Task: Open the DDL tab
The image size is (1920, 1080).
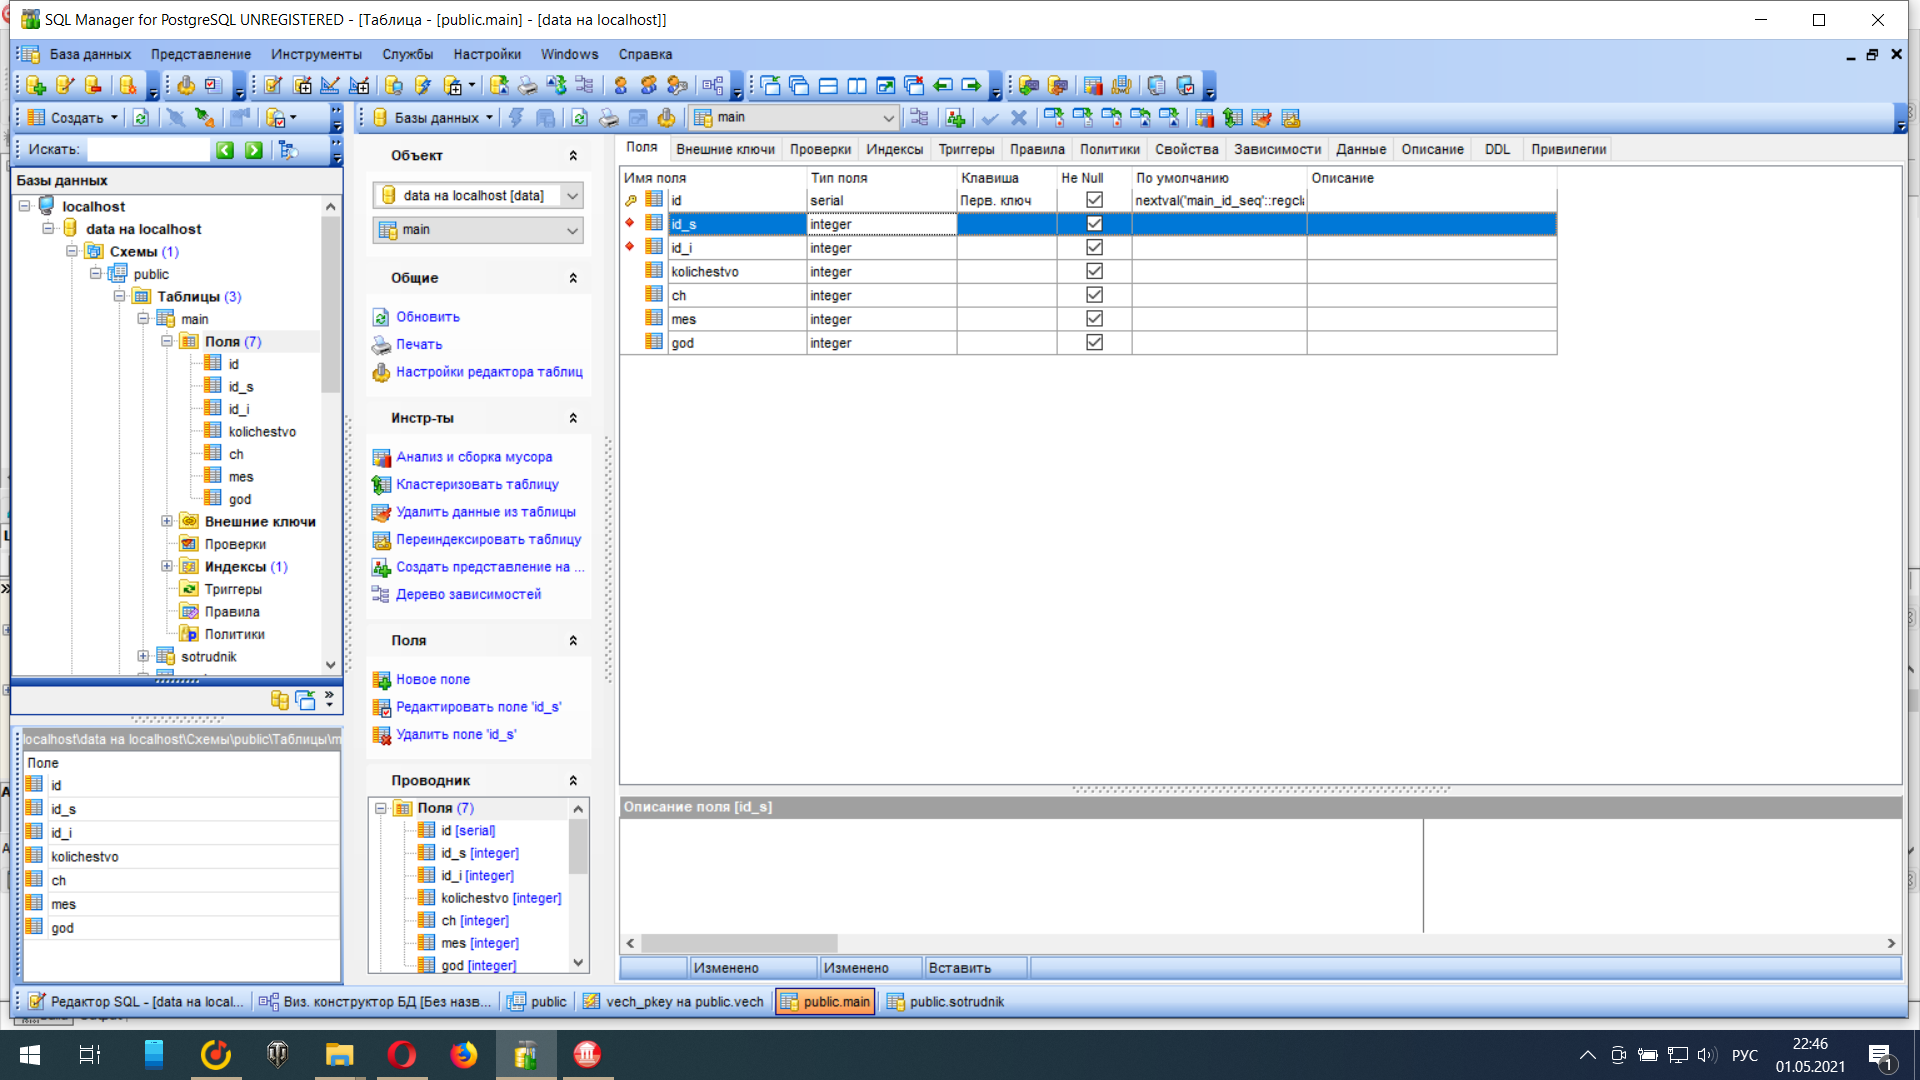Action: click(x=1497, y=149)
